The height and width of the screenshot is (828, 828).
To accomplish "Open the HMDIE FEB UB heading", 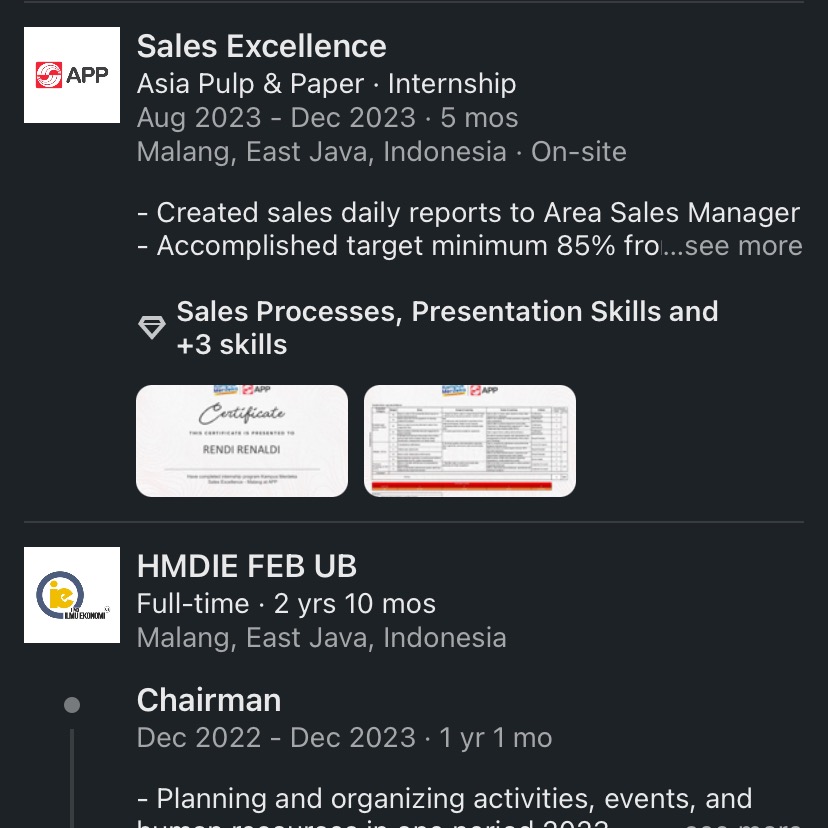I will coord(247,566).
